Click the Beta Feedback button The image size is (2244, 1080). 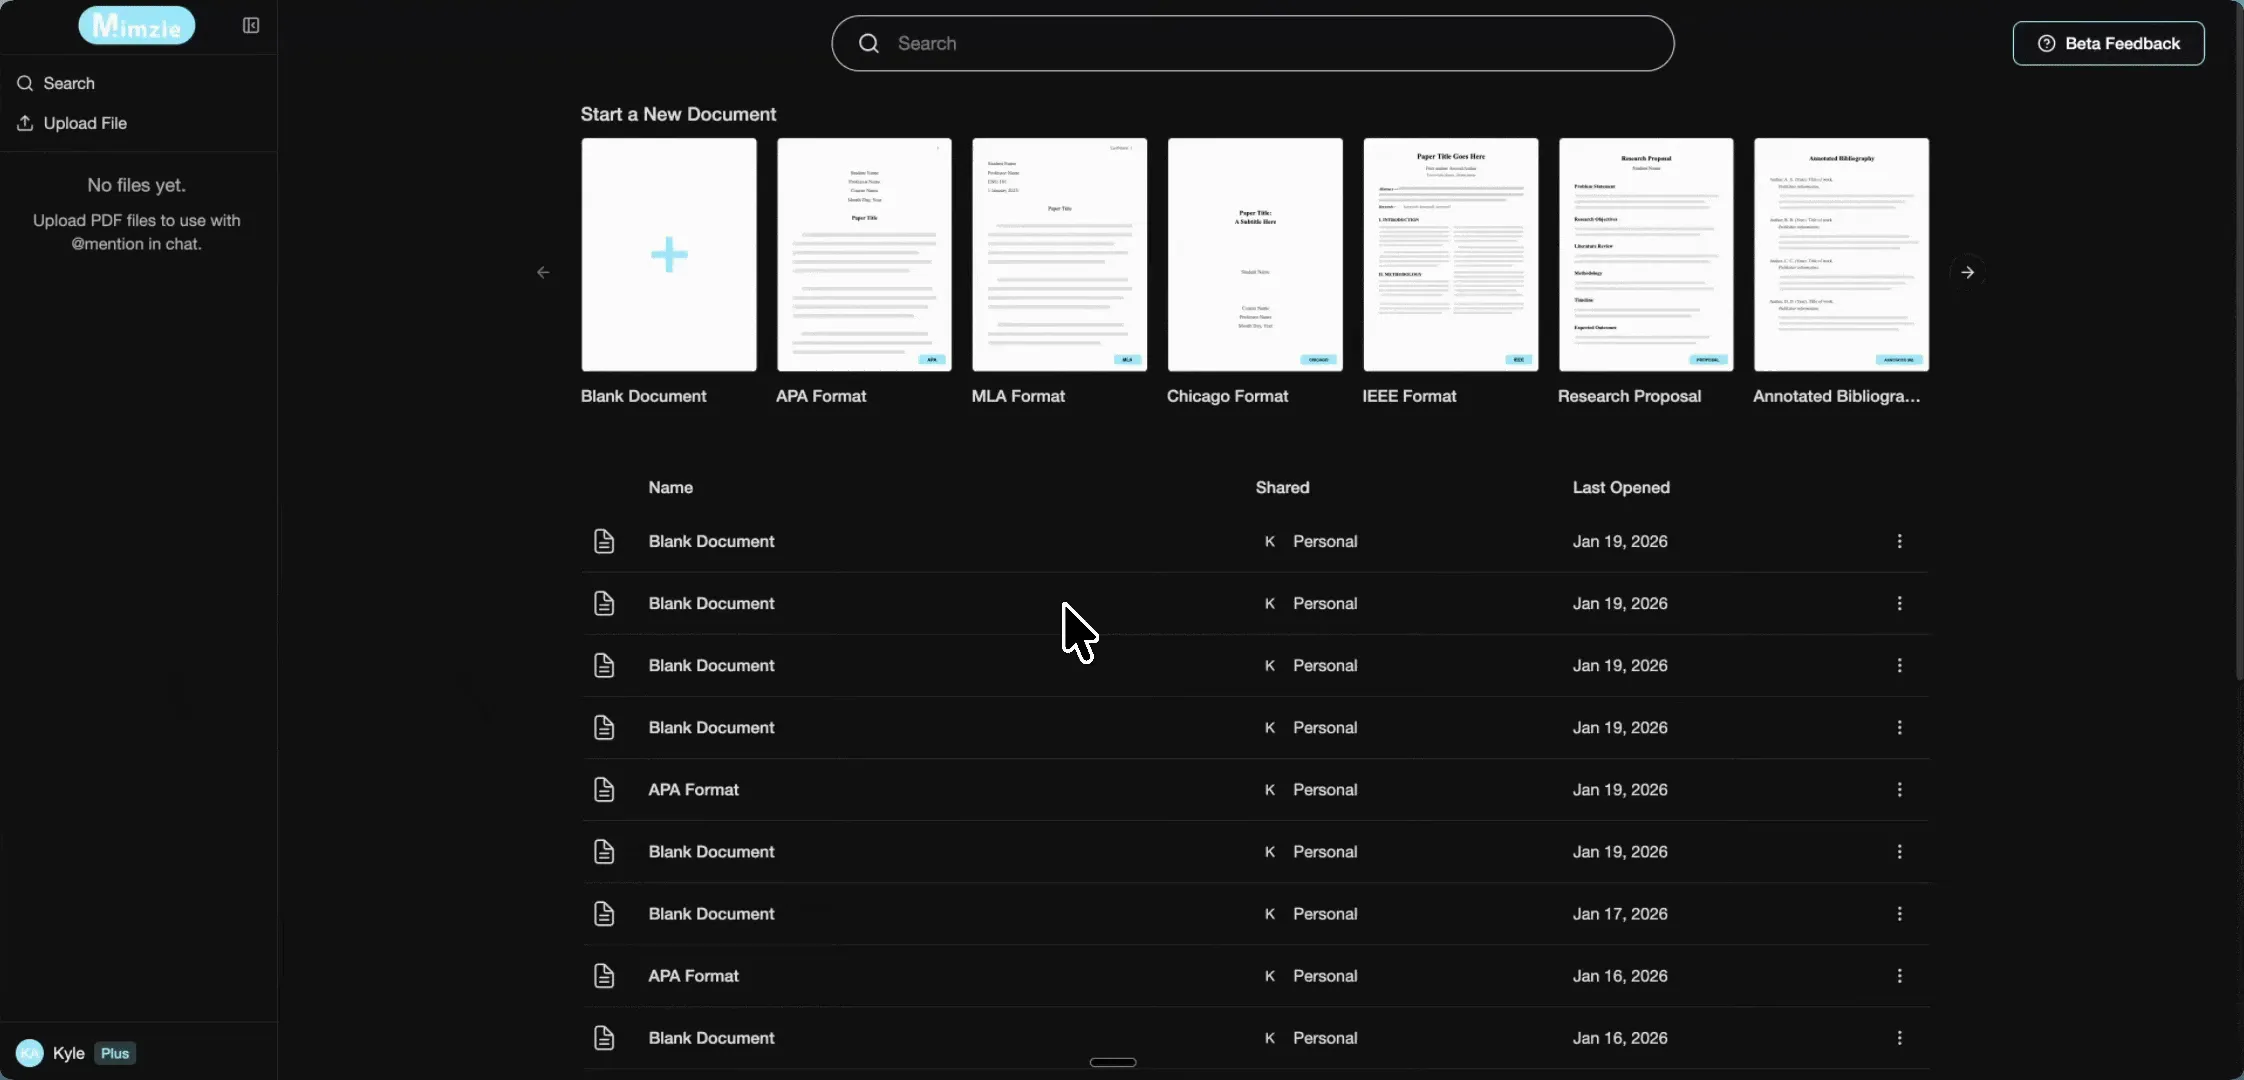[x=2108, y=44]
